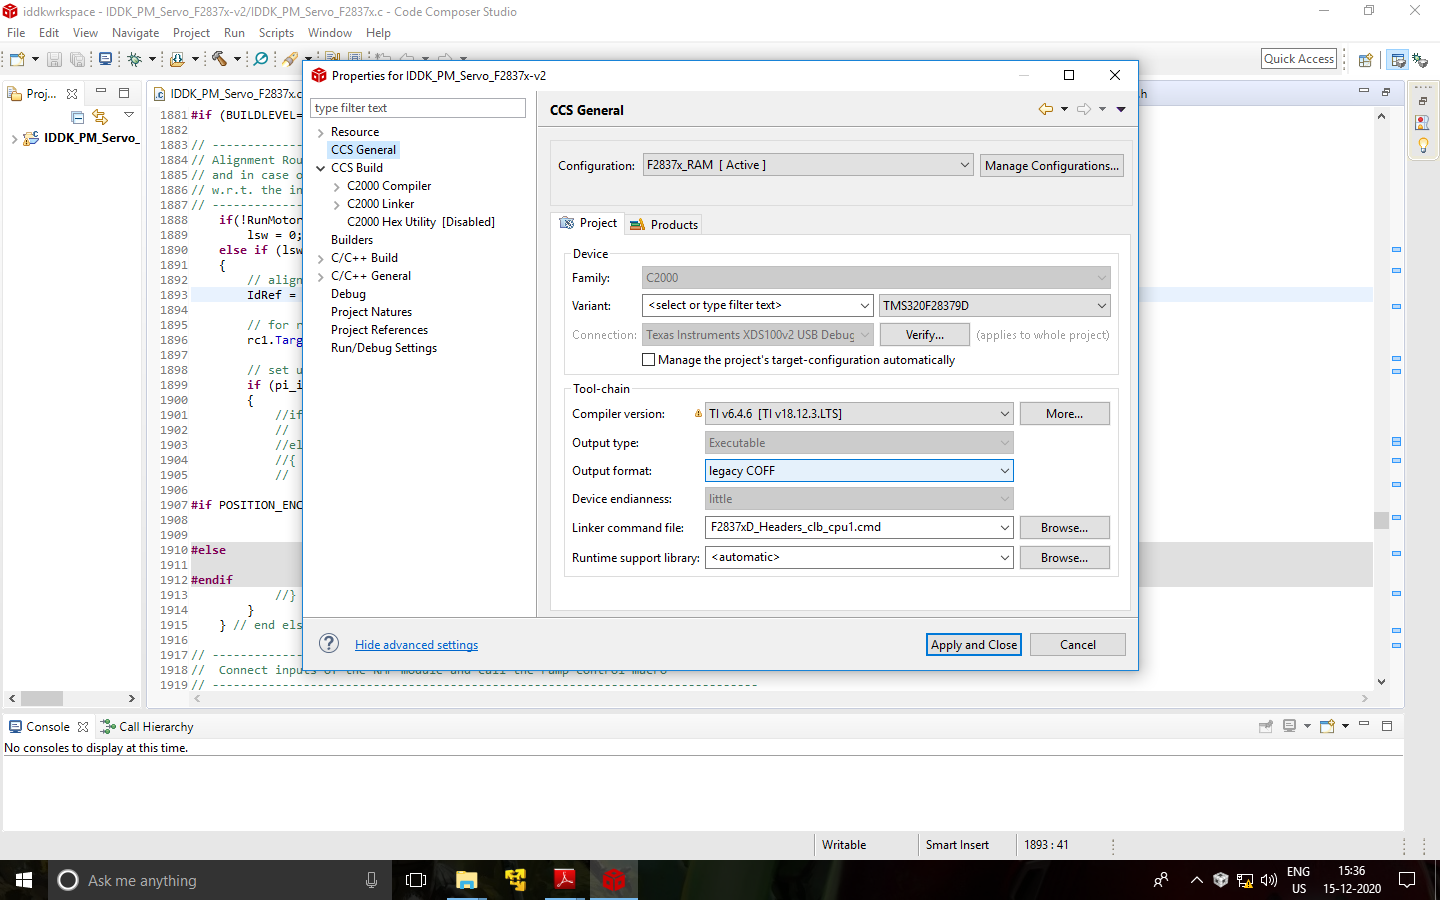Click the Open Console icon
Screen dimensions: 1440x900
(1328, 726)
